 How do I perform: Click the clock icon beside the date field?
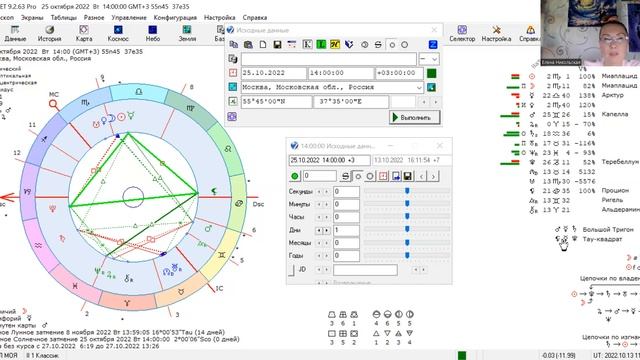point(233,73)
